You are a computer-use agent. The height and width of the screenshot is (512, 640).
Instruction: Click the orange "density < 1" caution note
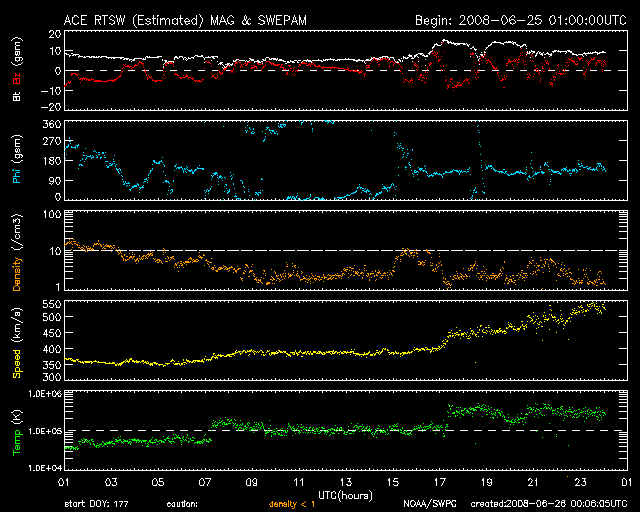click(x=292, y=504)
